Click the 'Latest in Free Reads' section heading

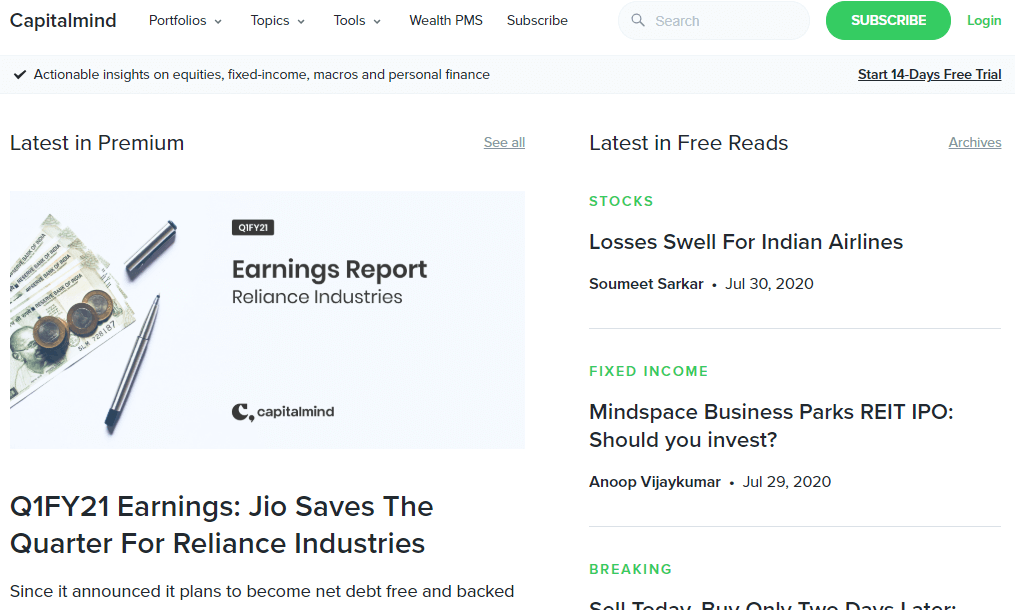tap(689, 143)
